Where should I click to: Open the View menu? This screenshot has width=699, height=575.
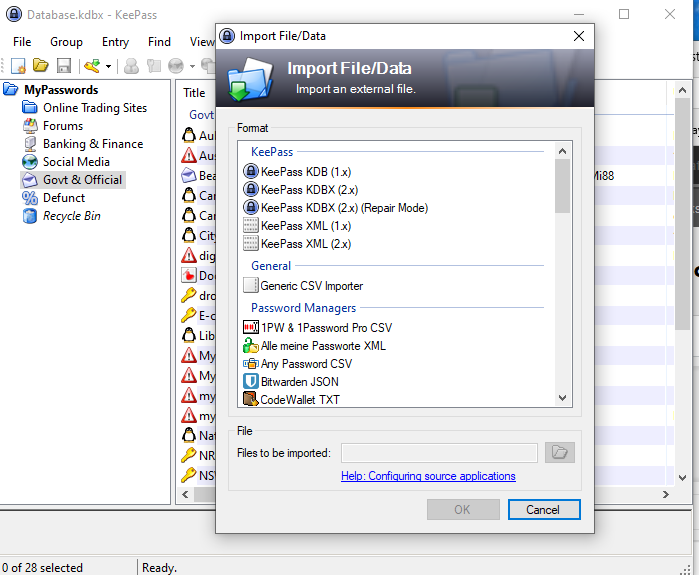tap(202, 42)
